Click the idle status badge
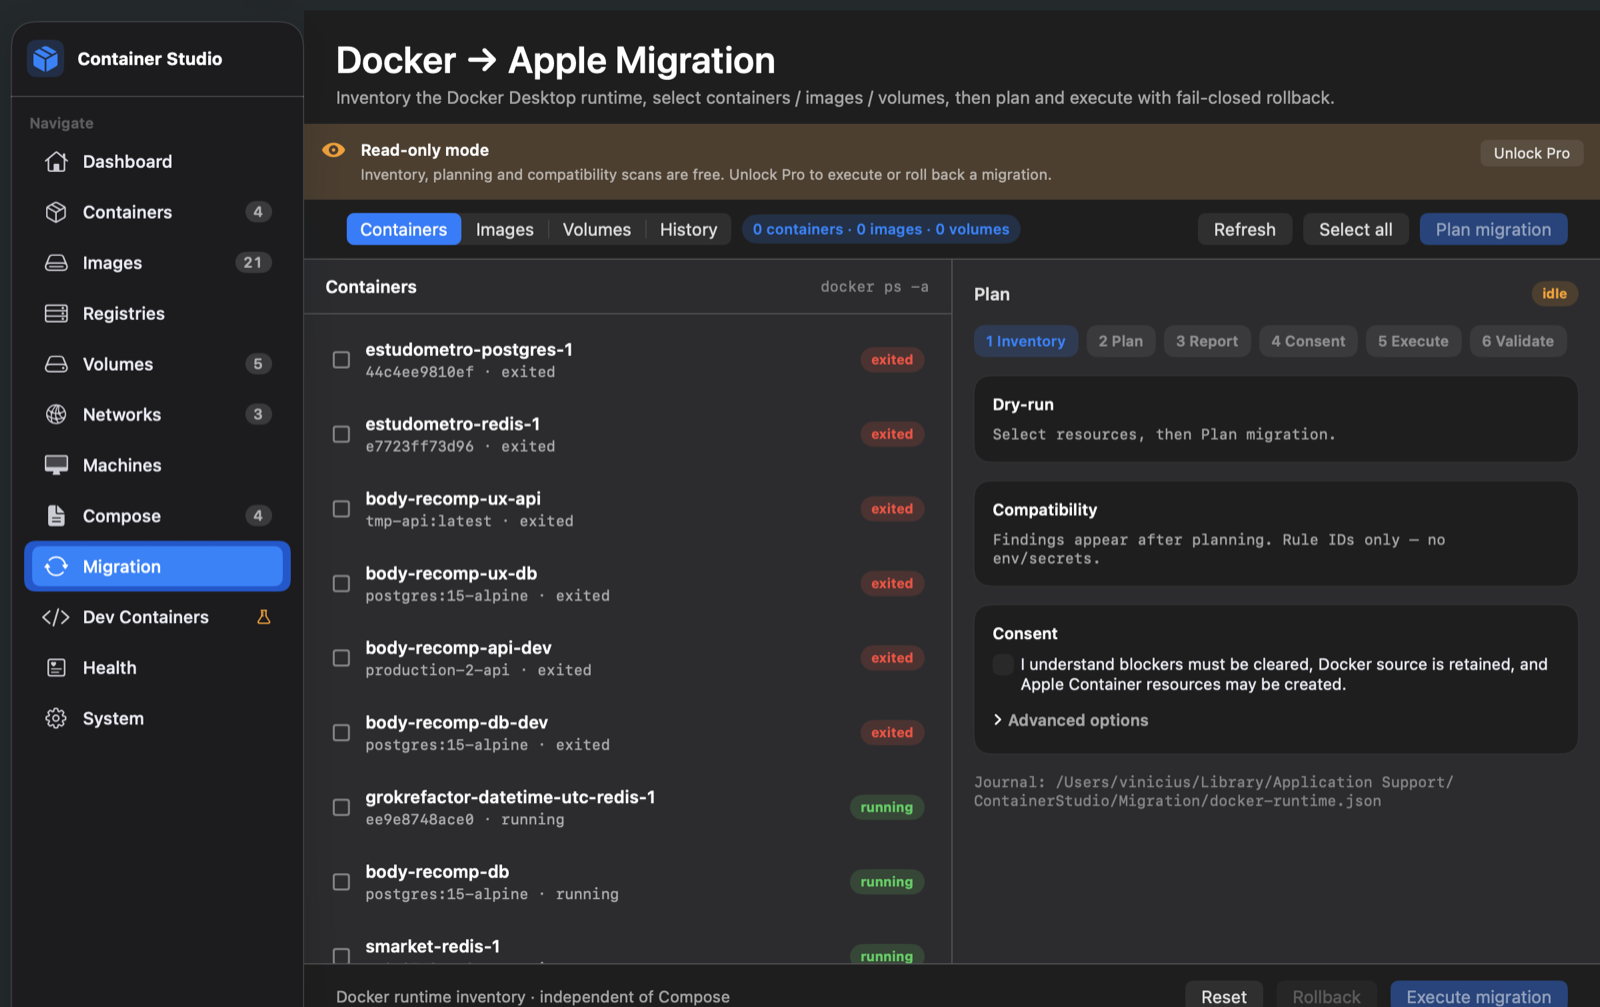Image resolution: width=1600 pixels, height=1007 pixels. pyautogui.click(x=1554, y=293)
